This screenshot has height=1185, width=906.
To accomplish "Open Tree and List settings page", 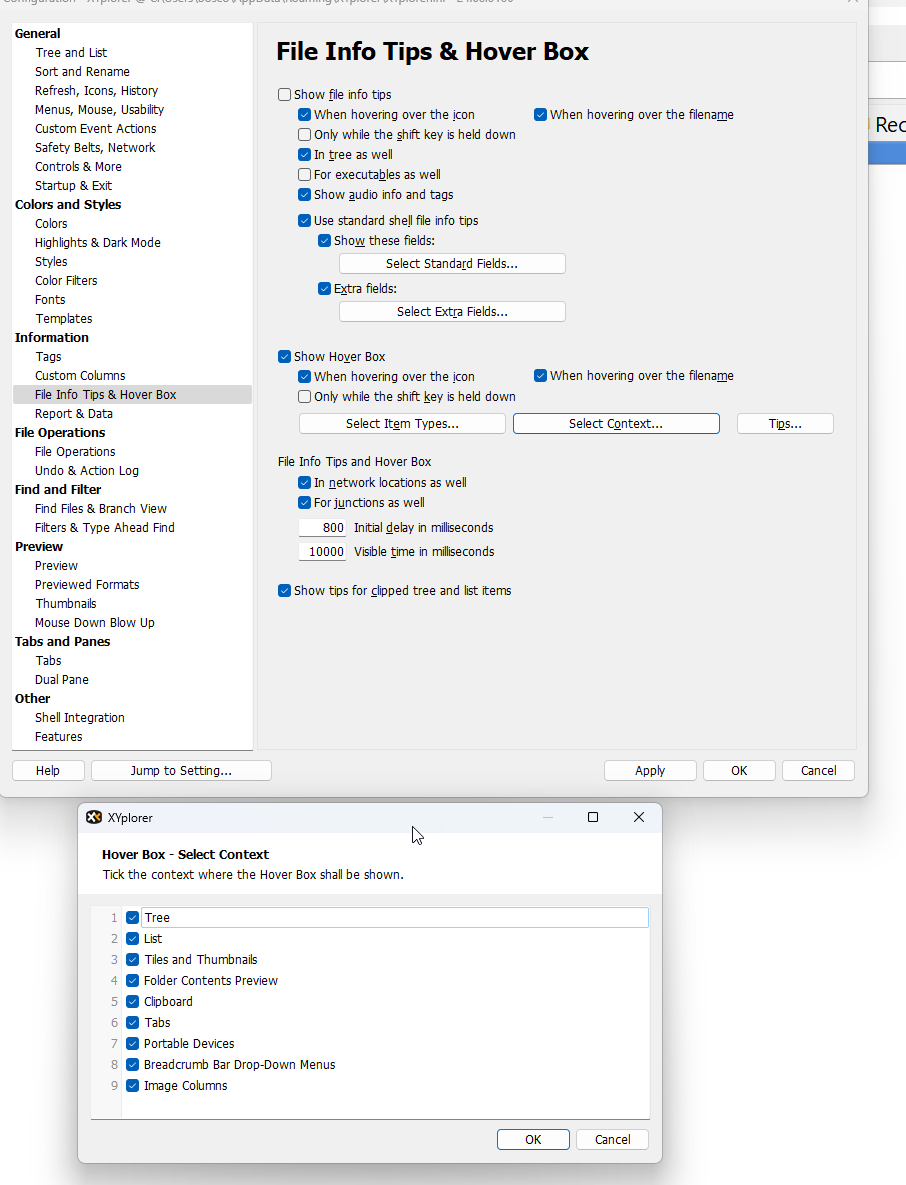I will pos(71,53).
